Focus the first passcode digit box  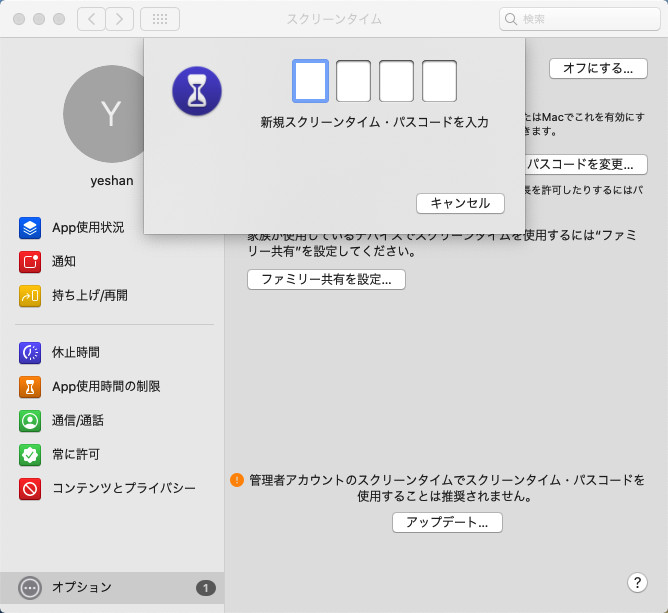click(310, 81)
